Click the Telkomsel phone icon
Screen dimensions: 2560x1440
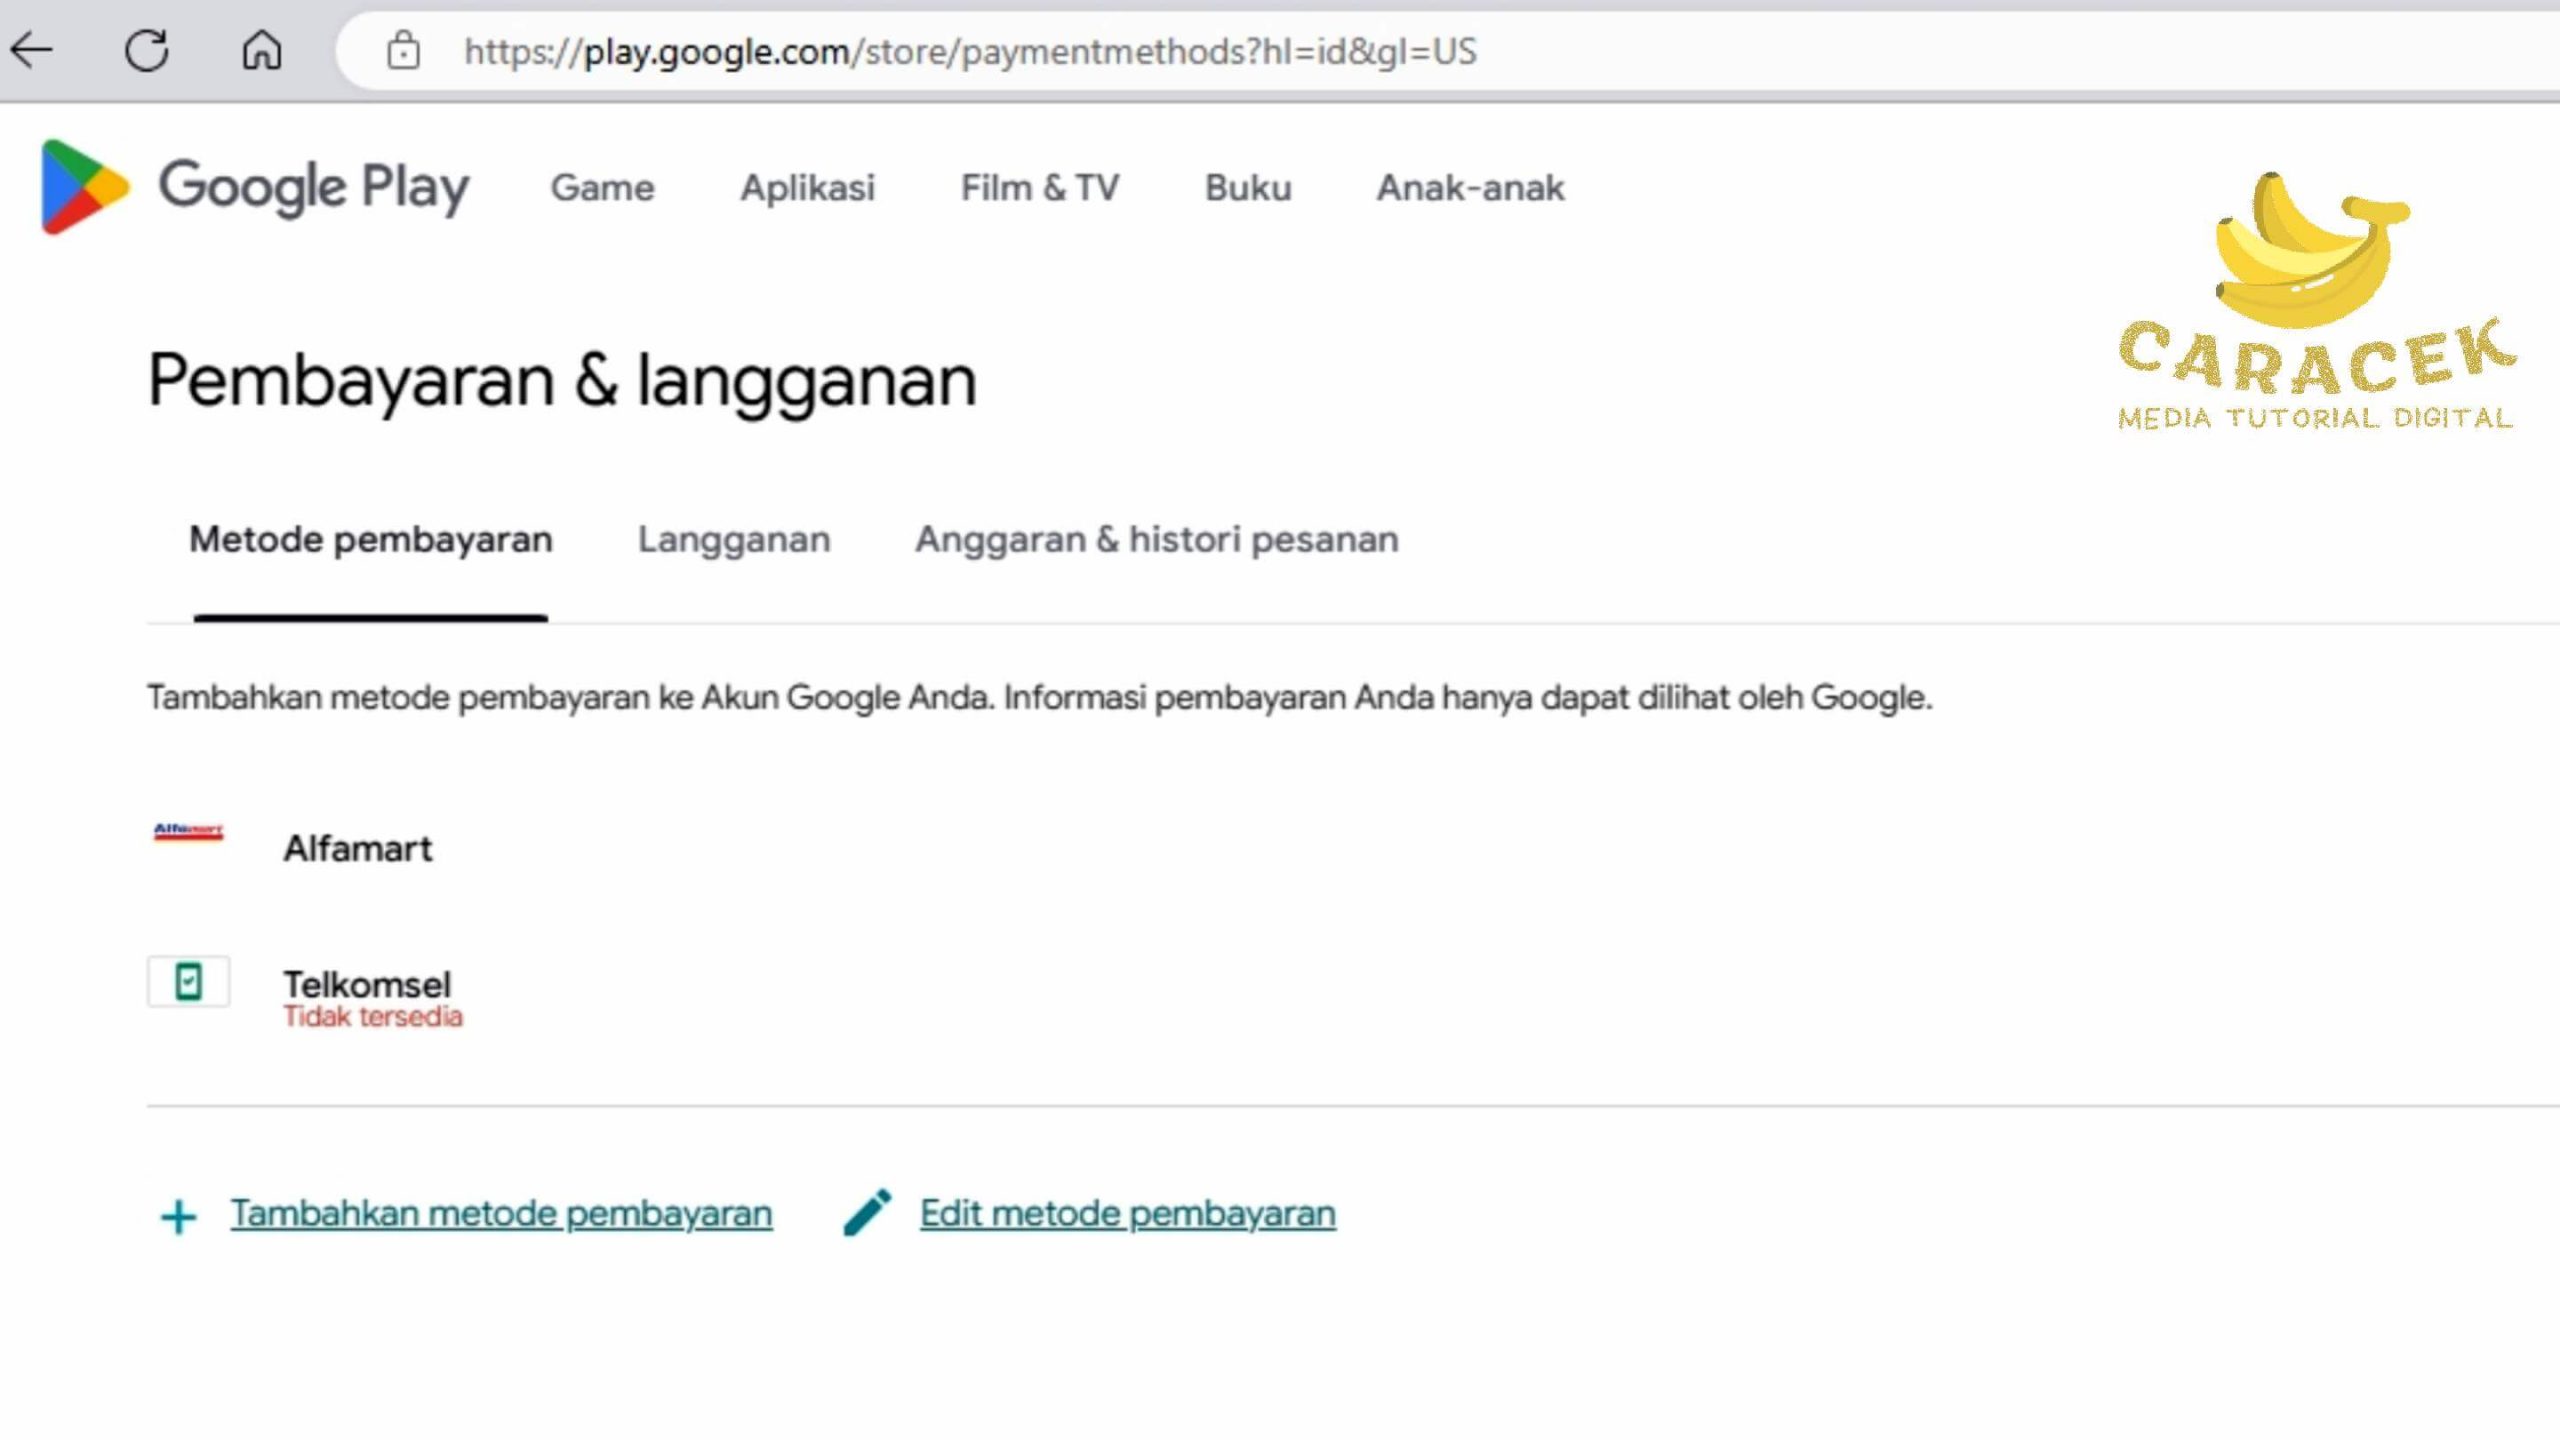188,981
